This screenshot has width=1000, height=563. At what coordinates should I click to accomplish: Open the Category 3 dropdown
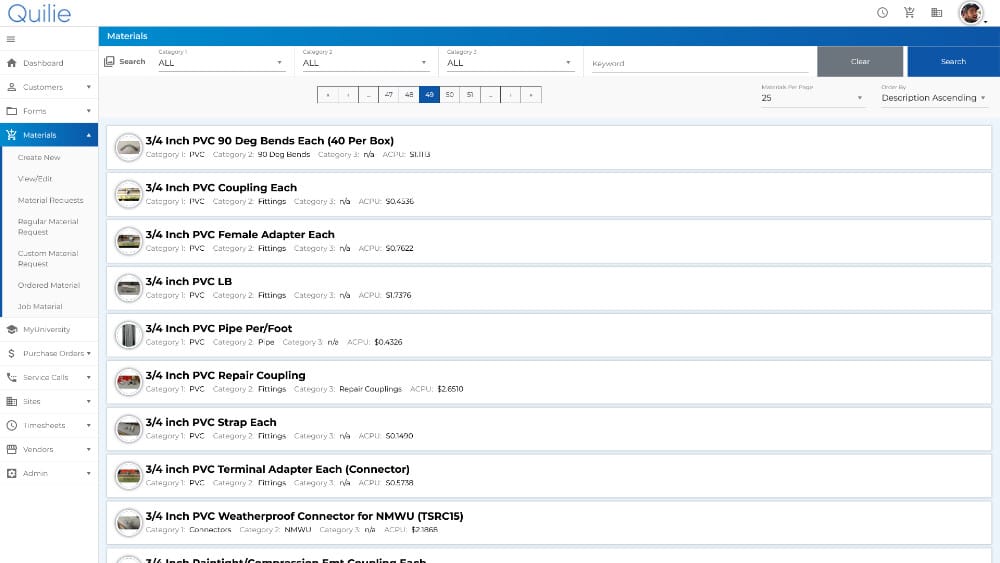pyautogui.click(x=509, y=62)
